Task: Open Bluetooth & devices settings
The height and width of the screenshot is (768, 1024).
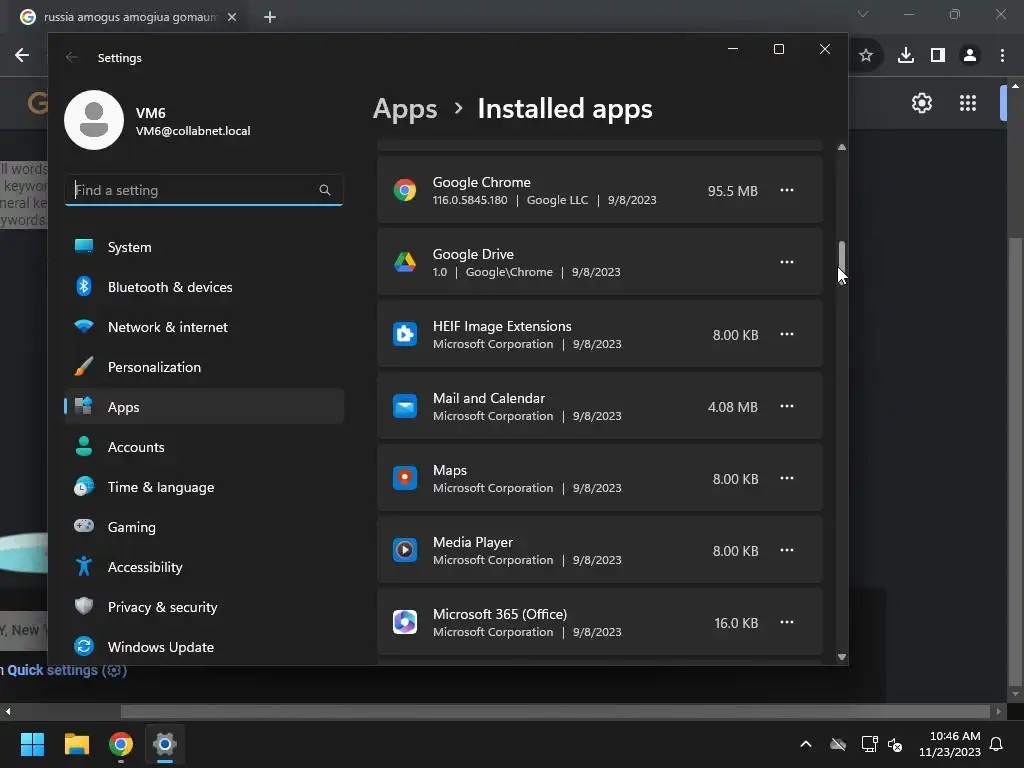Action: coord(204,287)
